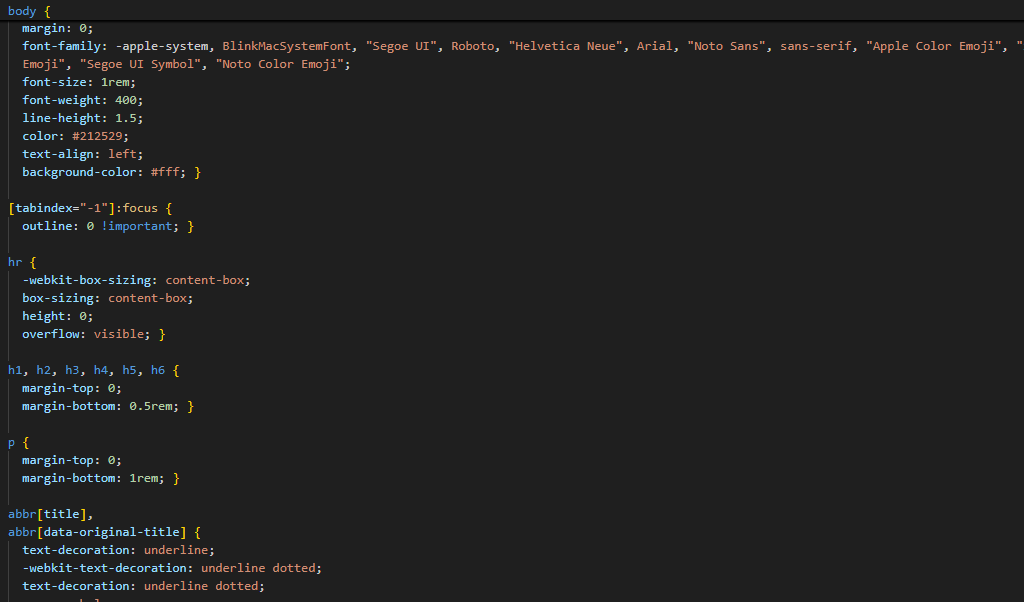1024x602 pixels.
Task: Click the text-align left value
Action: point(126,154)
